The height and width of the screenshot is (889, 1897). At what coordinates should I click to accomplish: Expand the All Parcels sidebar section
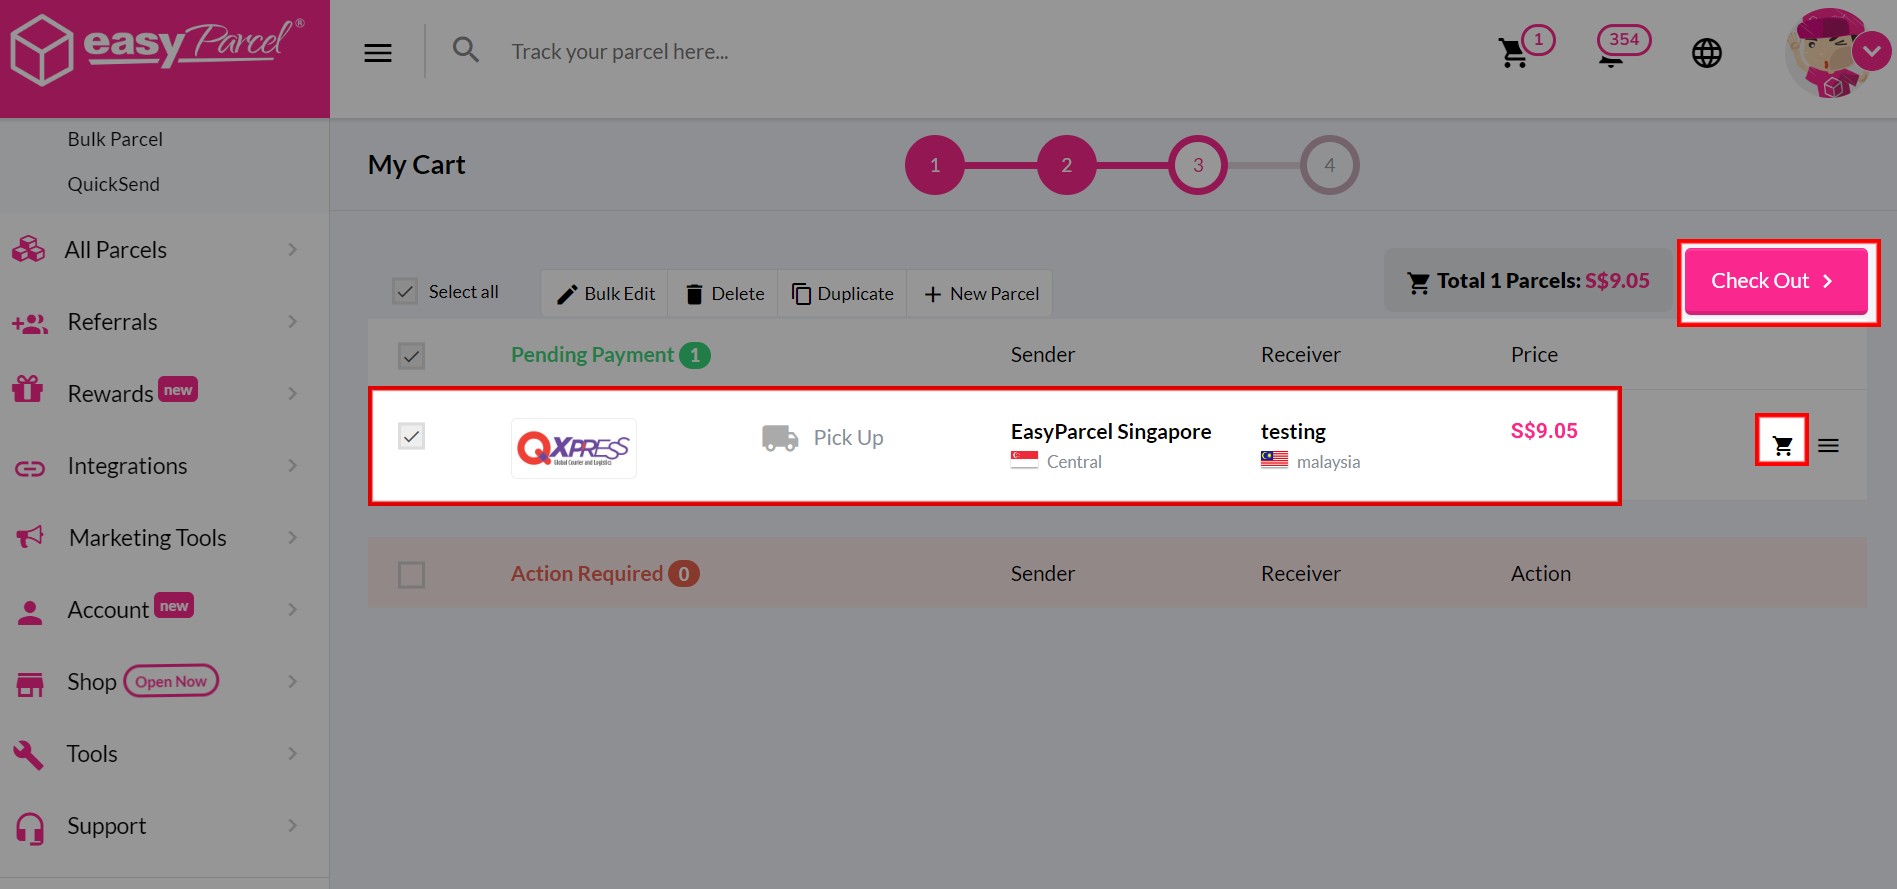click(x=292, y=249)
